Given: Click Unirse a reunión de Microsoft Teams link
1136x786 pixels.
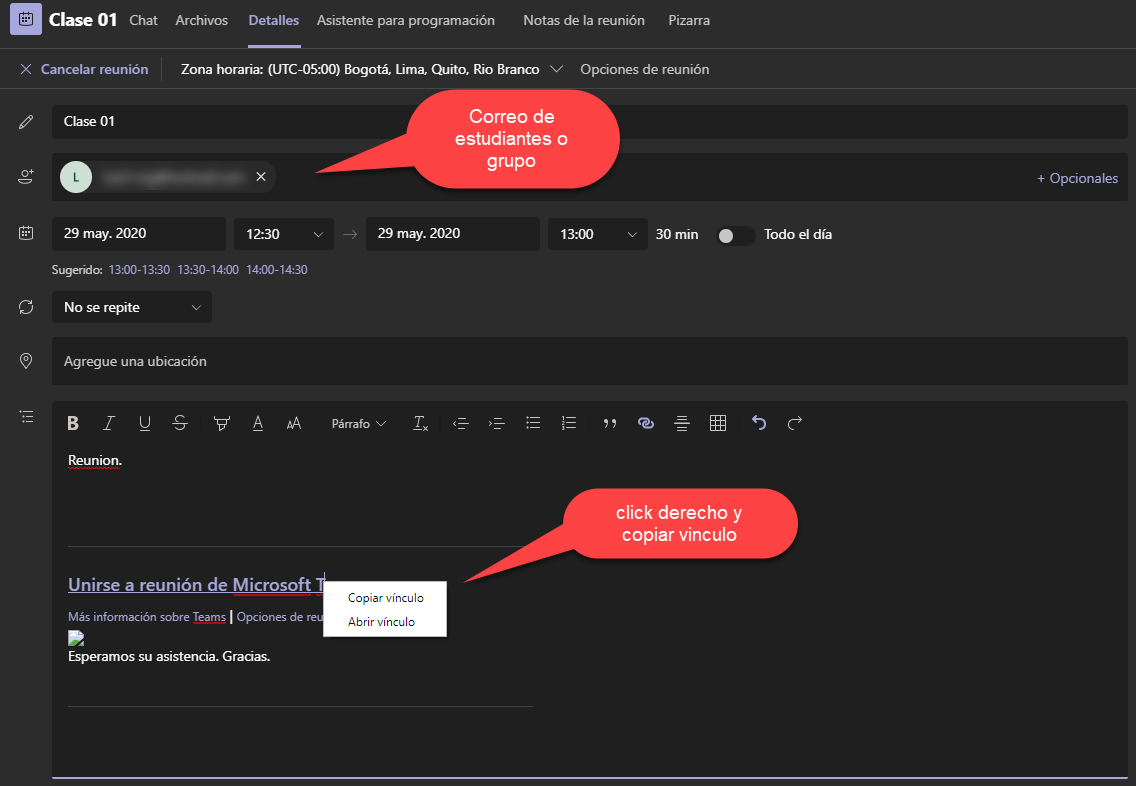Looking at the screenshot, I should [x=196, y=585].
